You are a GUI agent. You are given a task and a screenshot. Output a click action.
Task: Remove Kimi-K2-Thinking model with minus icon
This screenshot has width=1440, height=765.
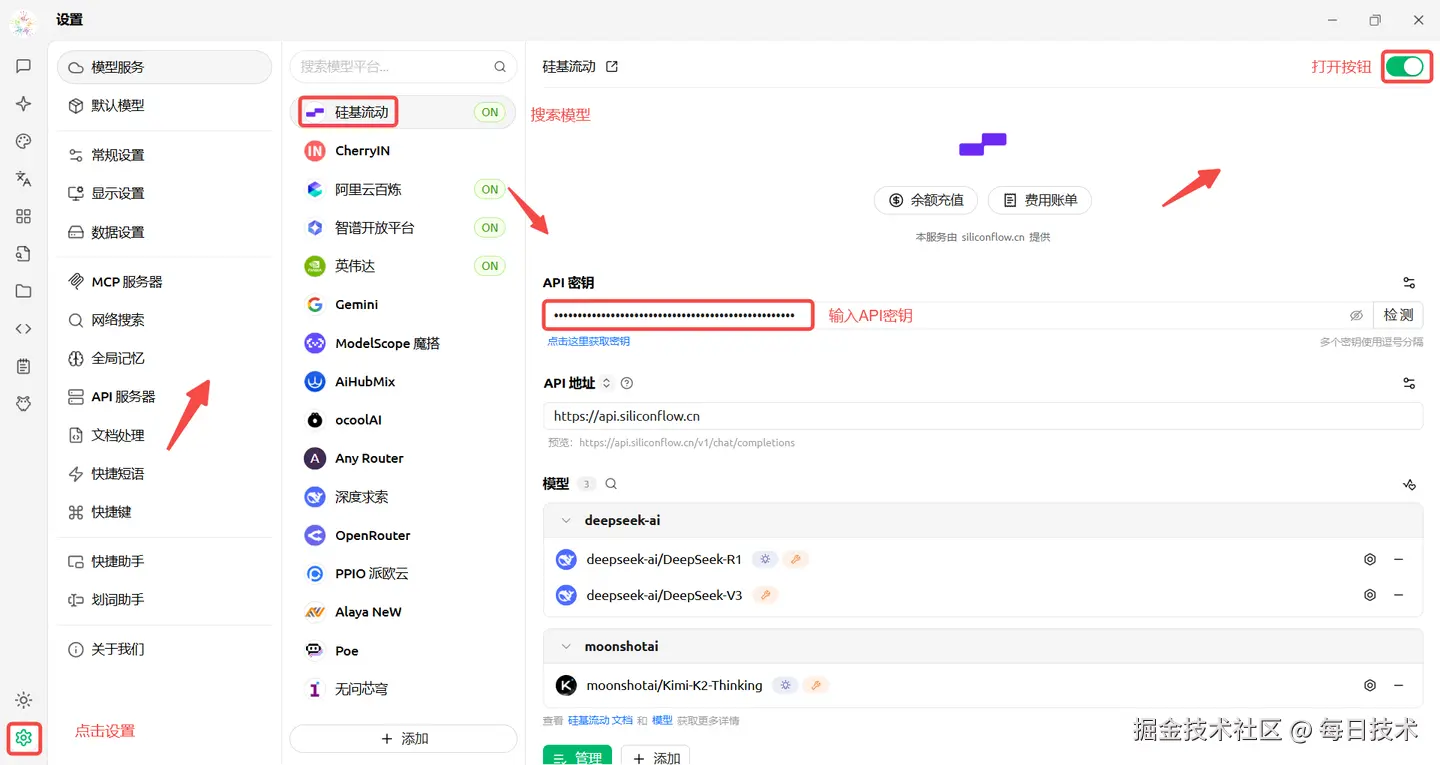tap(1399, 686)
